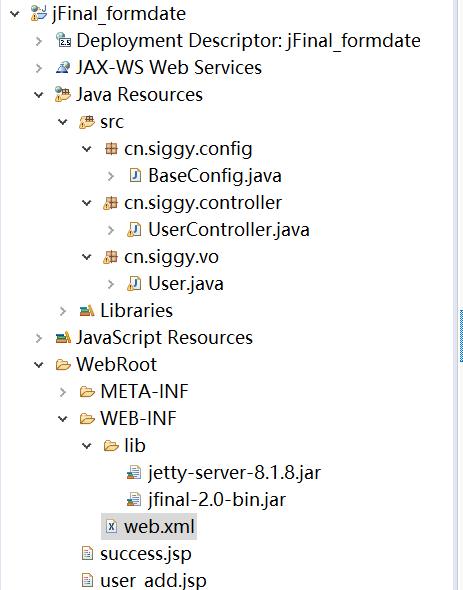The width and height of the screenshot is (463, 590).
Task: Collapse the Java Resources node
Action: pyautogui.click(x=39, y=95)
